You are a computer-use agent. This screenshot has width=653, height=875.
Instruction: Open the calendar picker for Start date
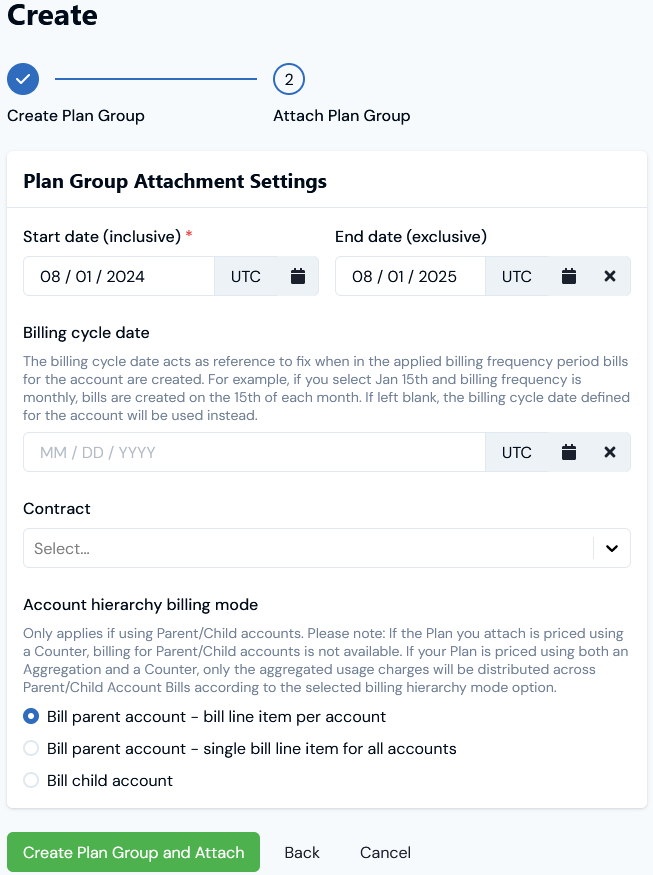(297, 276)
